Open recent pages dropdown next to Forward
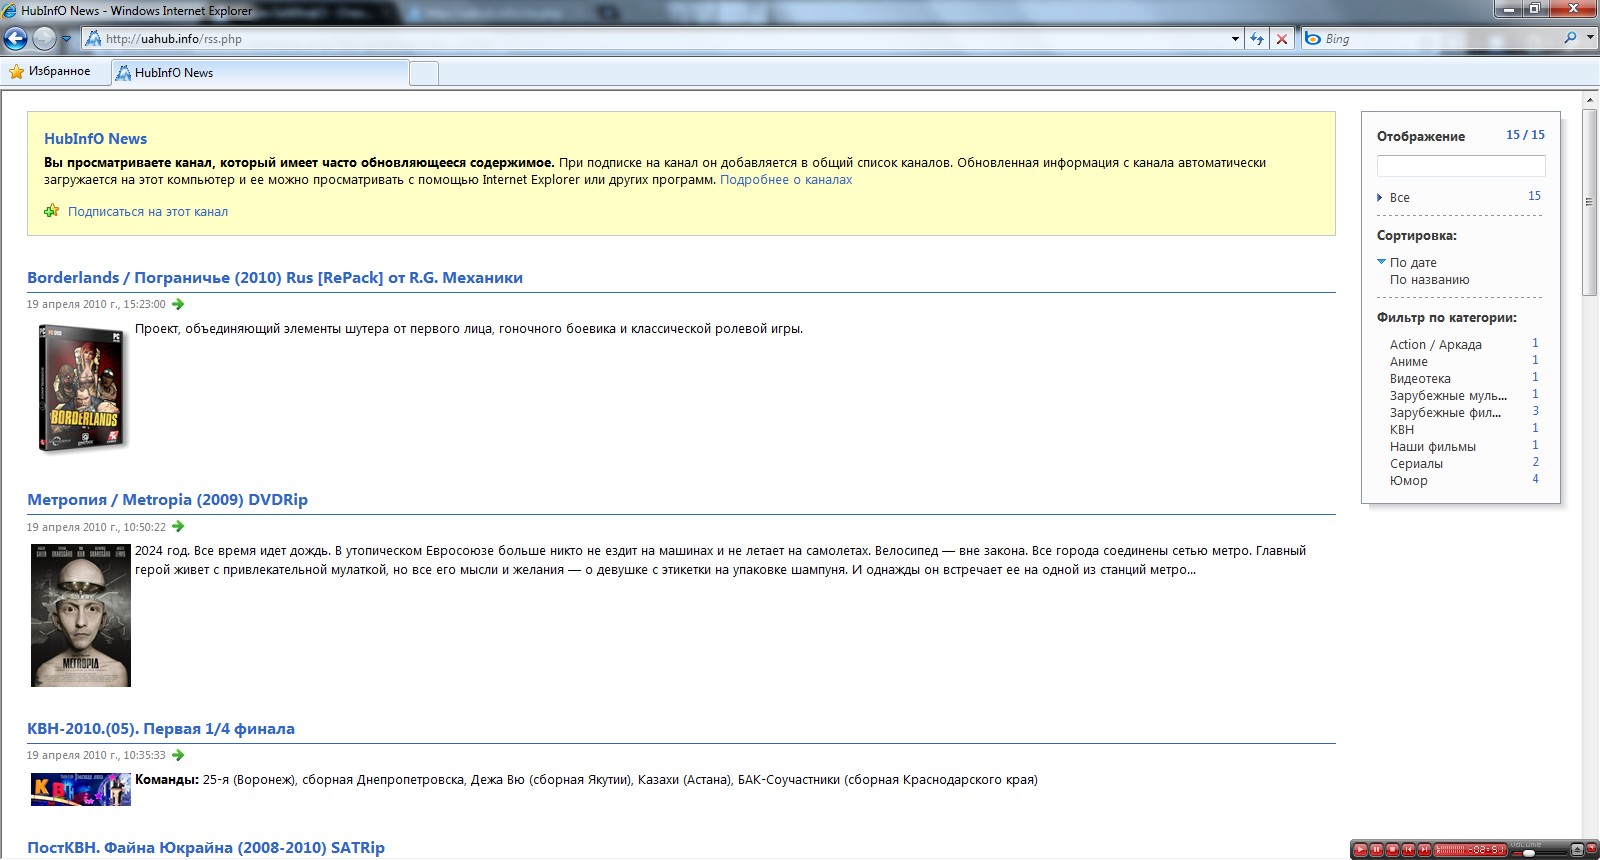The image size is (1600, 860). coord(67,39)
